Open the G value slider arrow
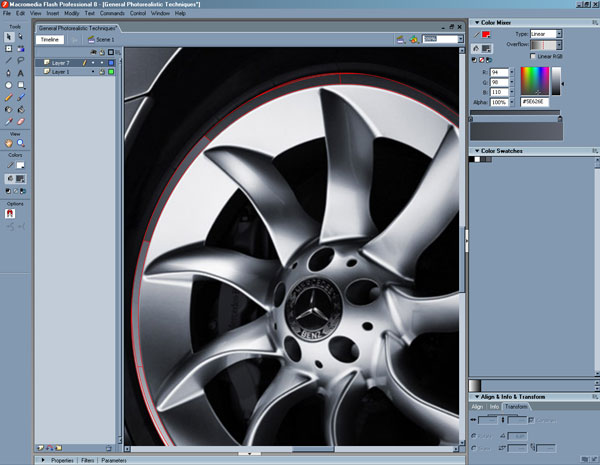This screenshot has width=600, height=465. 512,82
